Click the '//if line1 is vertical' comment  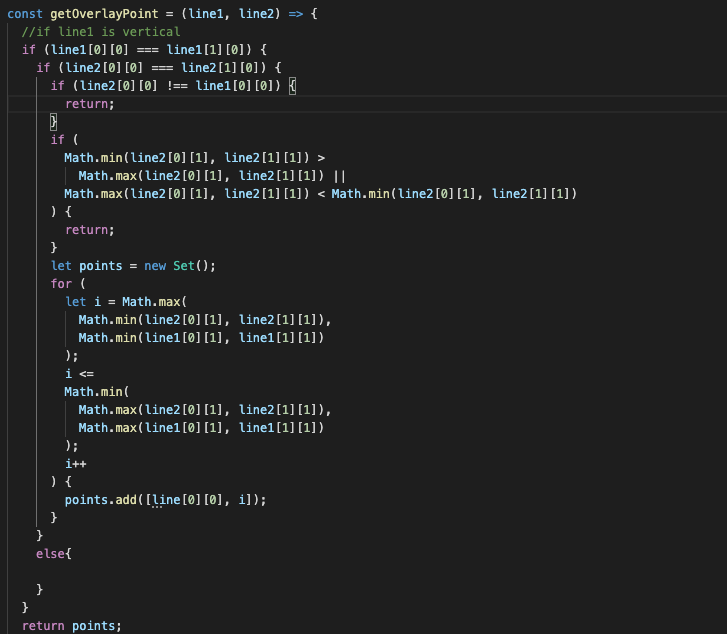101,32
